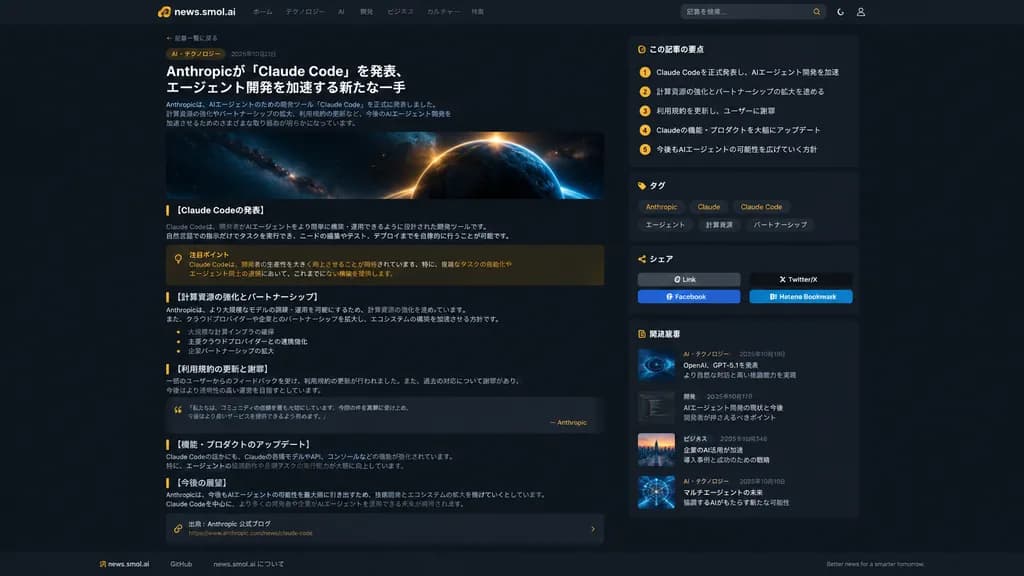Click the news.smol.ai logo in the header
Screen dimensions: 1024x576
pos(197,12)
